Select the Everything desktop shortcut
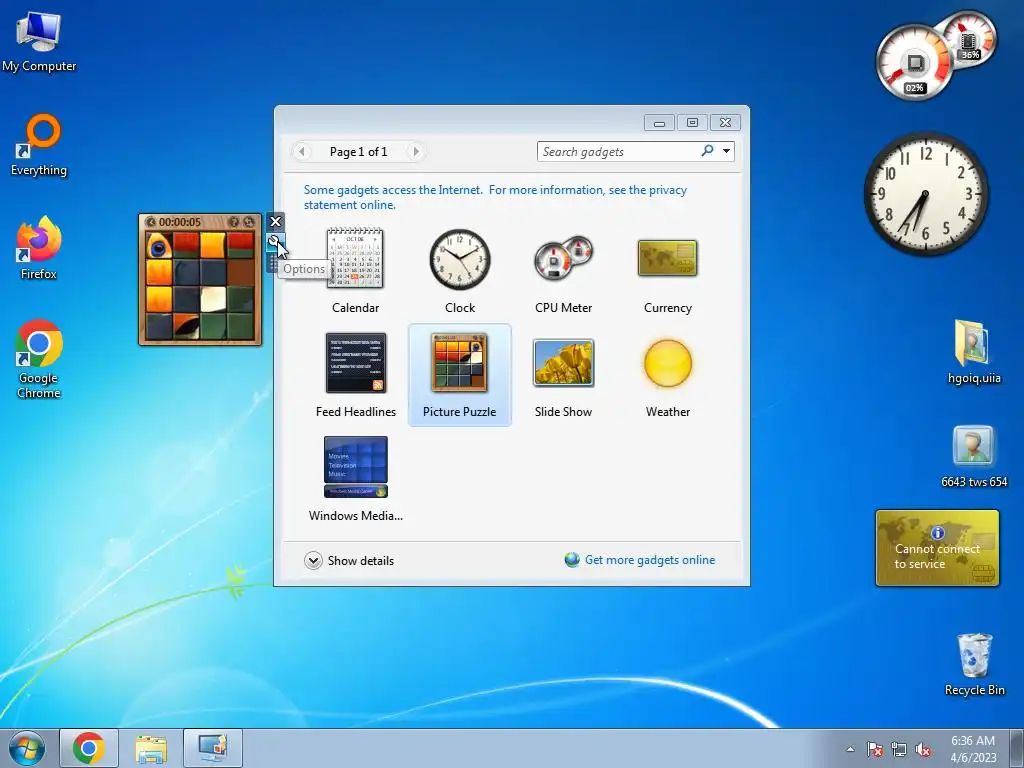 click(39, 145)
